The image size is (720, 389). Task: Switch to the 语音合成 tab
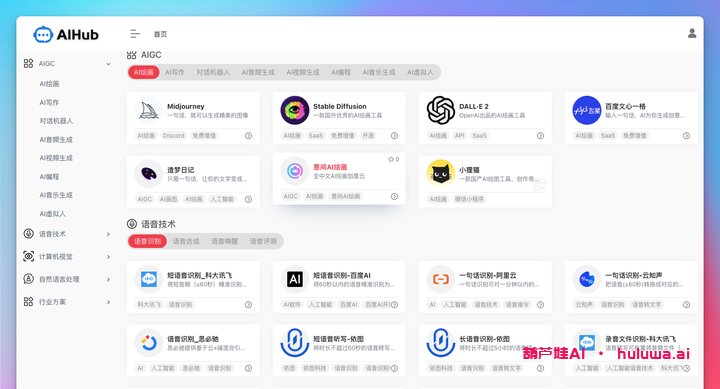[x=186, y=241]
